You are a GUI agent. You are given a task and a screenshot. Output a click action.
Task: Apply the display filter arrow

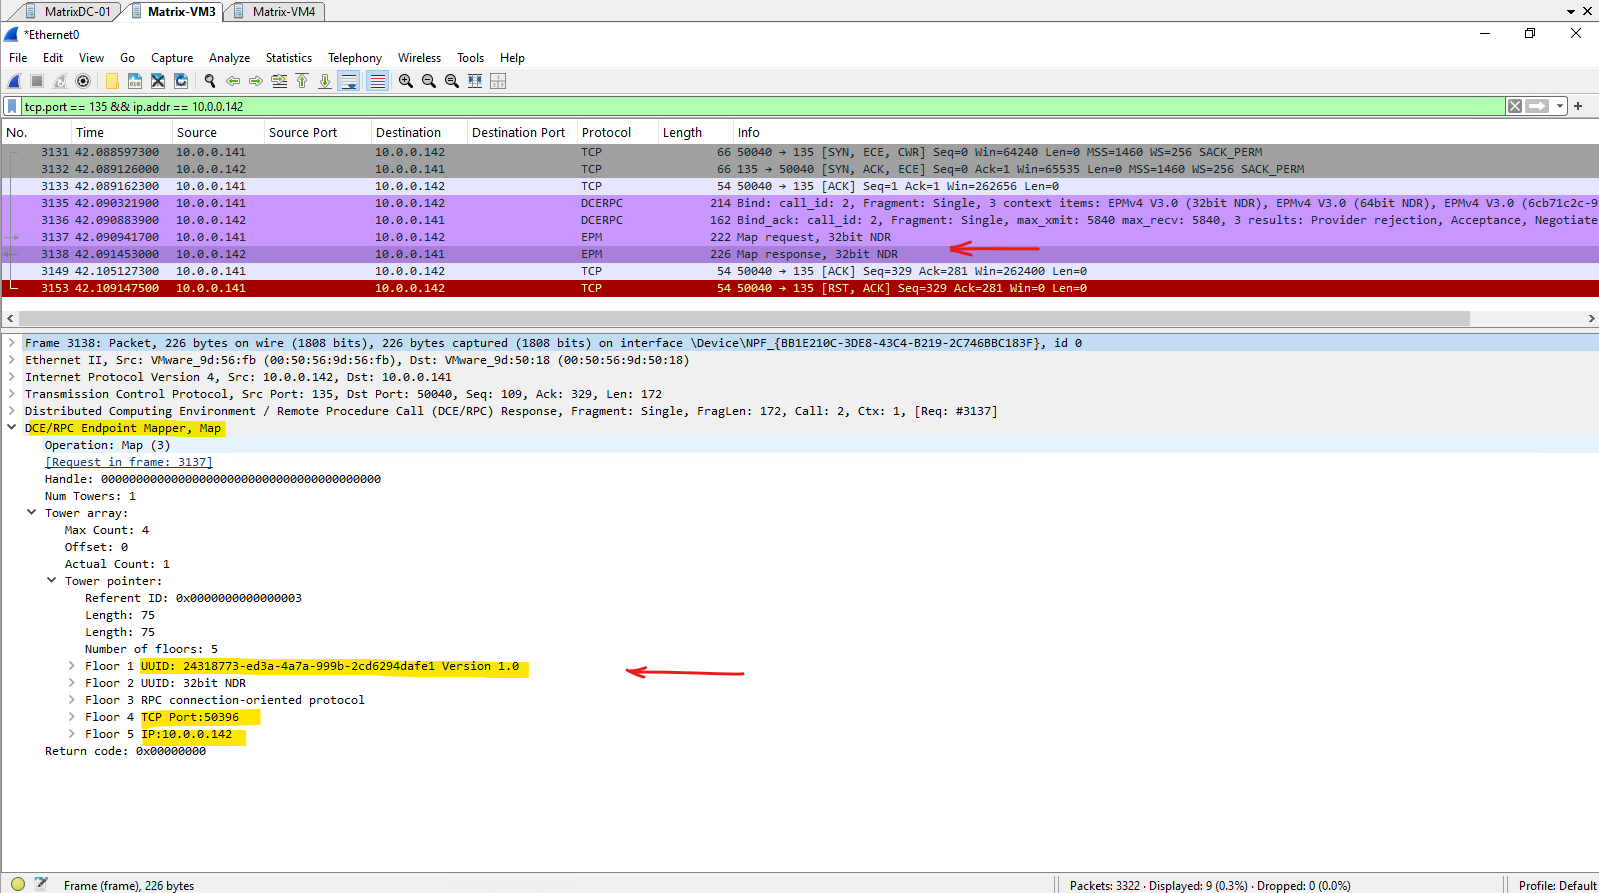[x=1538, y=106]
